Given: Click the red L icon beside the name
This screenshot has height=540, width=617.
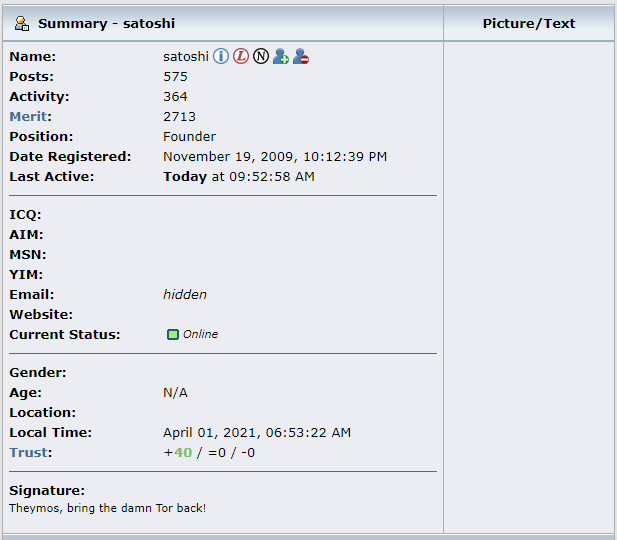Looking at the screenshot, I should pos(241,56).
